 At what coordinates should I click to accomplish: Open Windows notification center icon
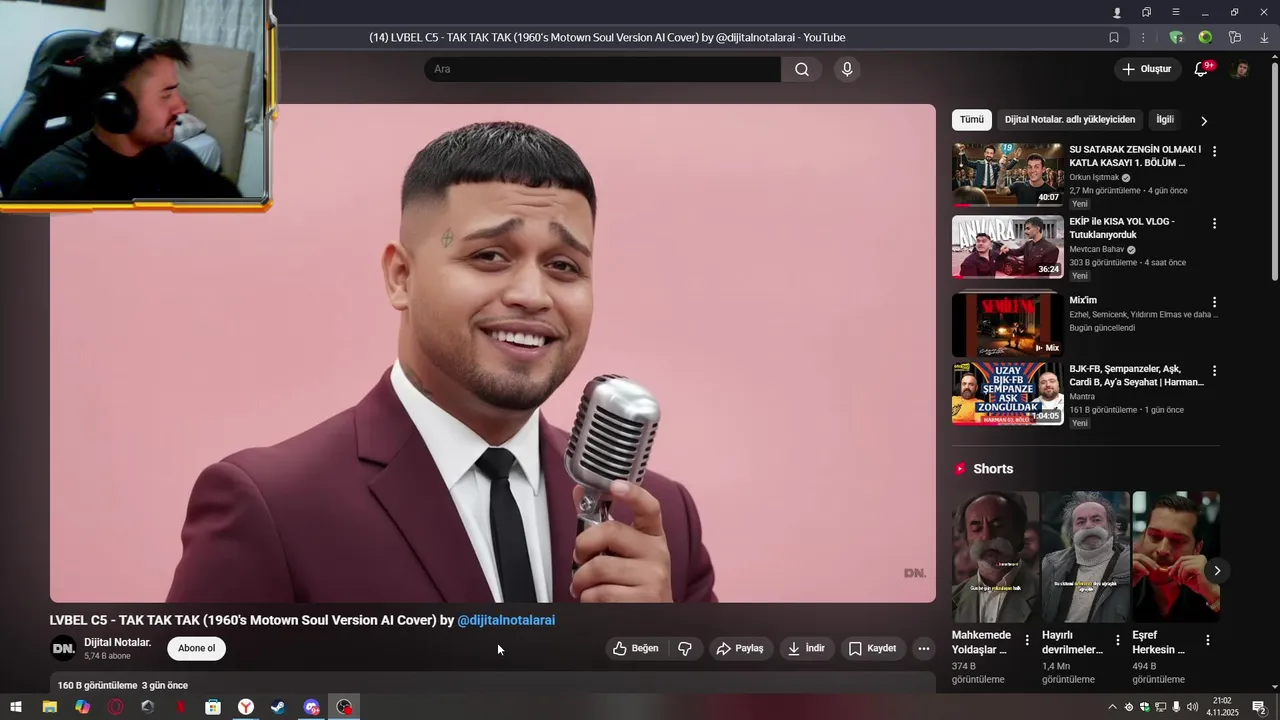[x=1260, y=707]
